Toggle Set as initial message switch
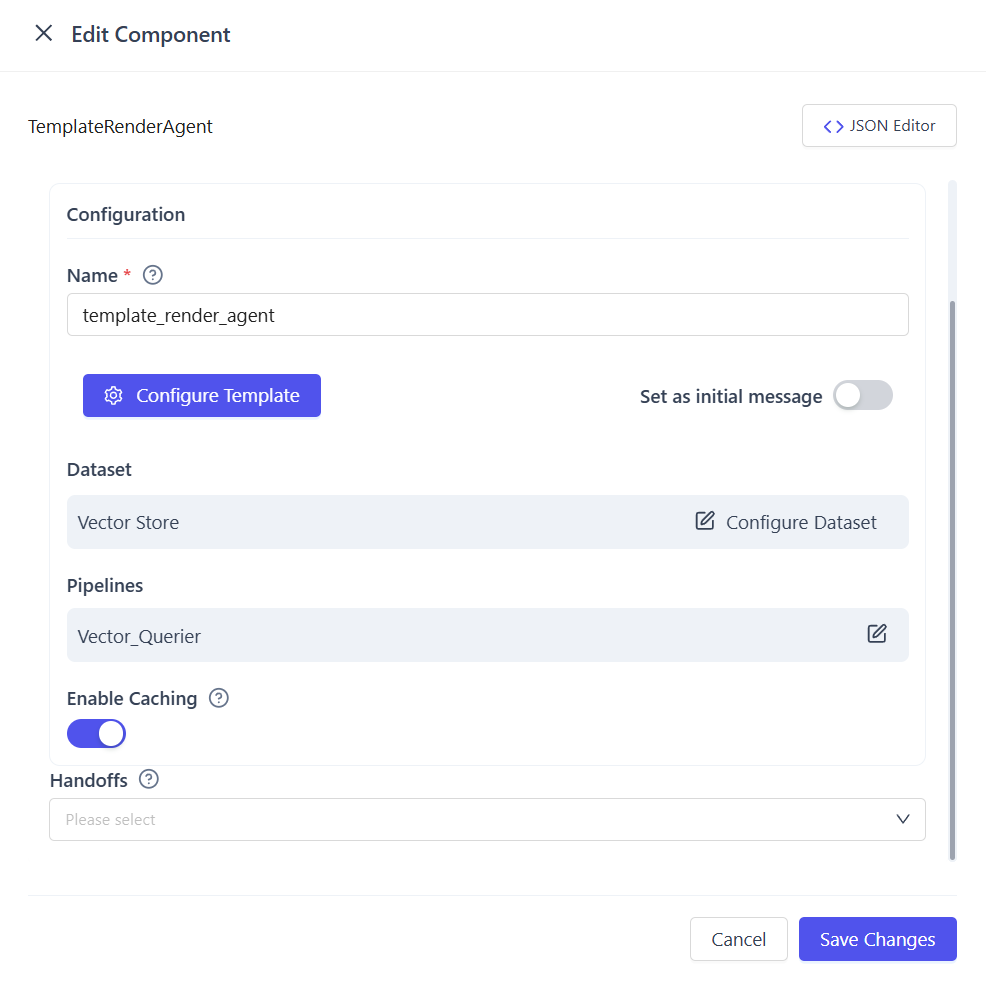 (862, 396)
